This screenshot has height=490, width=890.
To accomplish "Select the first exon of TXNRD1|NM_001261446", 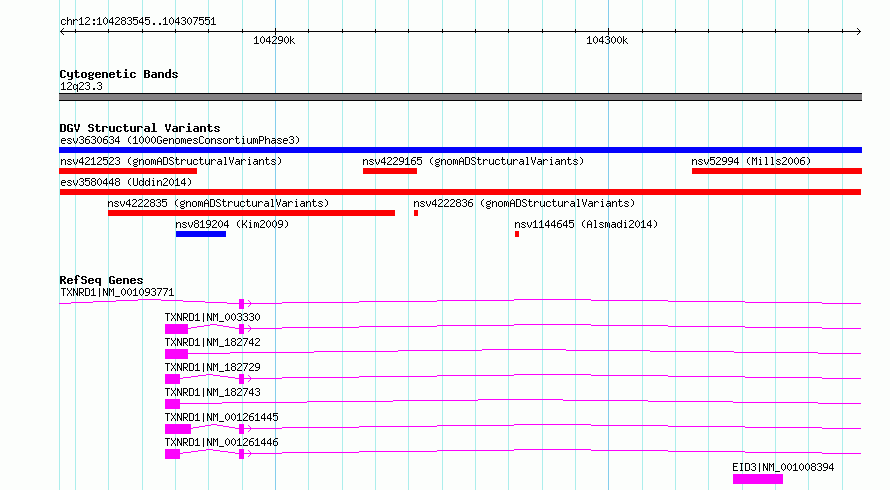I will (x=173, y=454).
